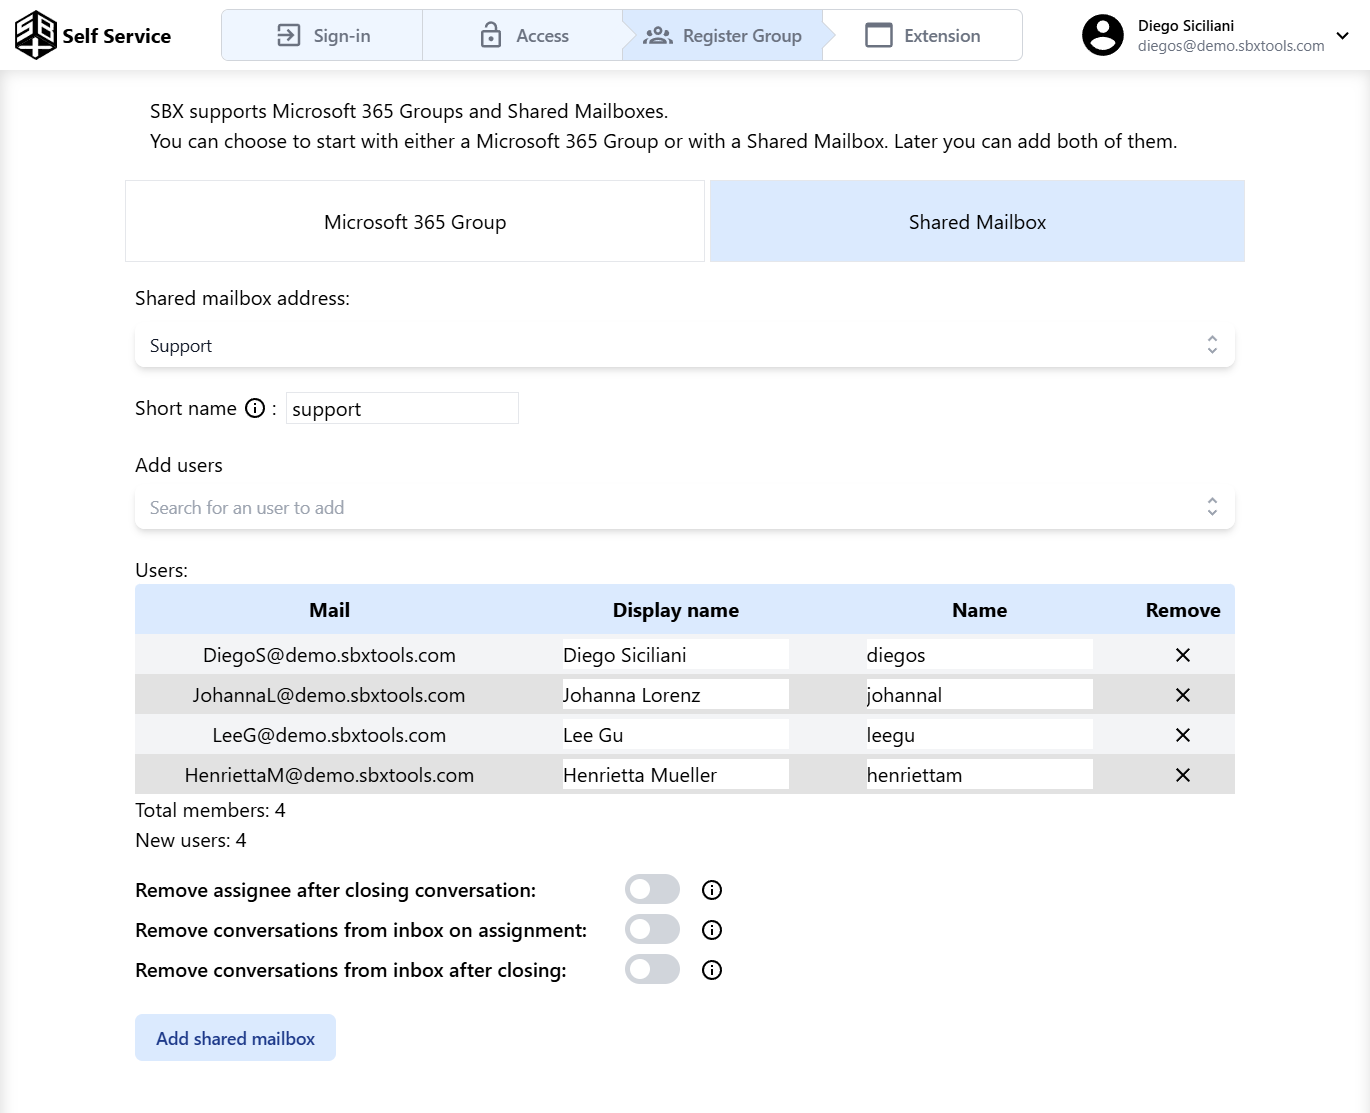Edit name field leegu
Image resolution: width=1370 pixels, height=1113 pixels.
pos(980,735)
